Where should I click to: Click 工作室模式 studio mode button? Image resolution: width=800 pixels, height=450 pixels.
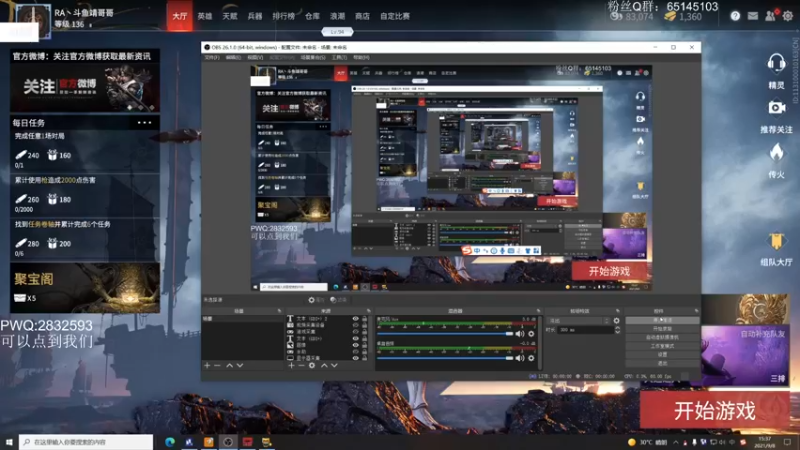pos(662,346)
